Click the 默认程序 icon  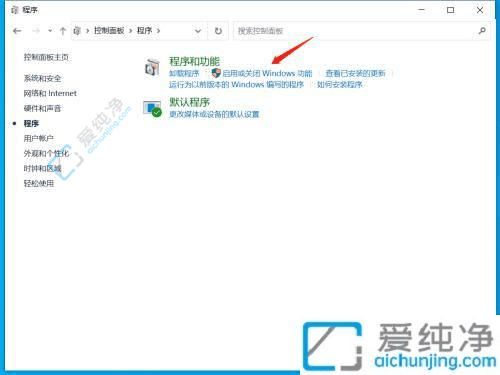pyautogui.click(x=152, y=108)
